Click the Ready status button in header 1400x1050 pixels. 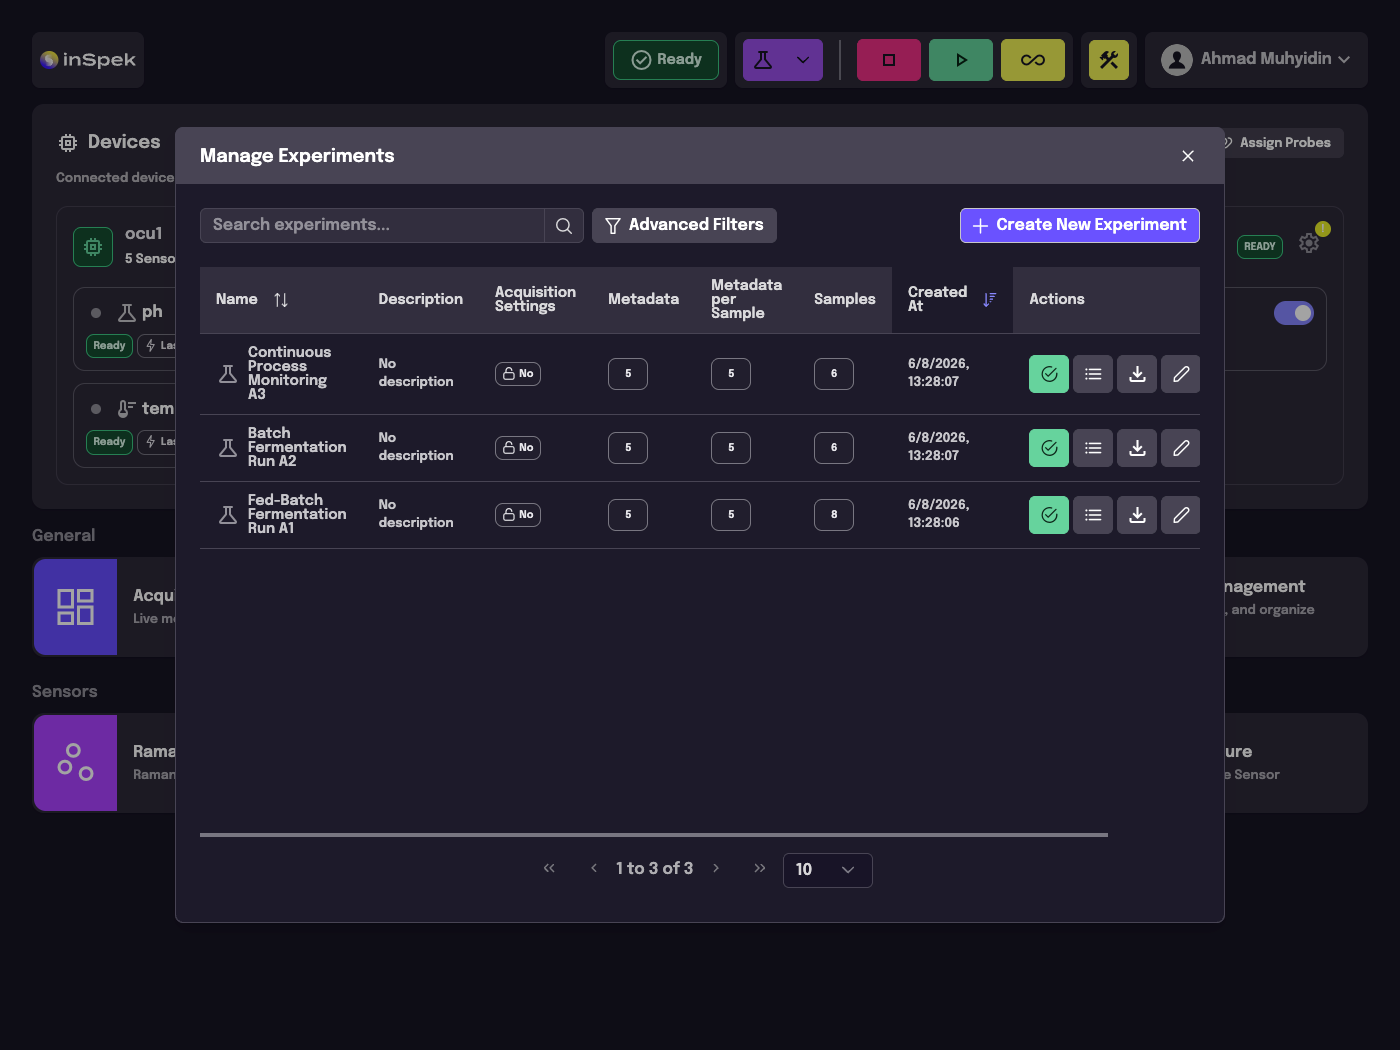[x=666, y=60]
